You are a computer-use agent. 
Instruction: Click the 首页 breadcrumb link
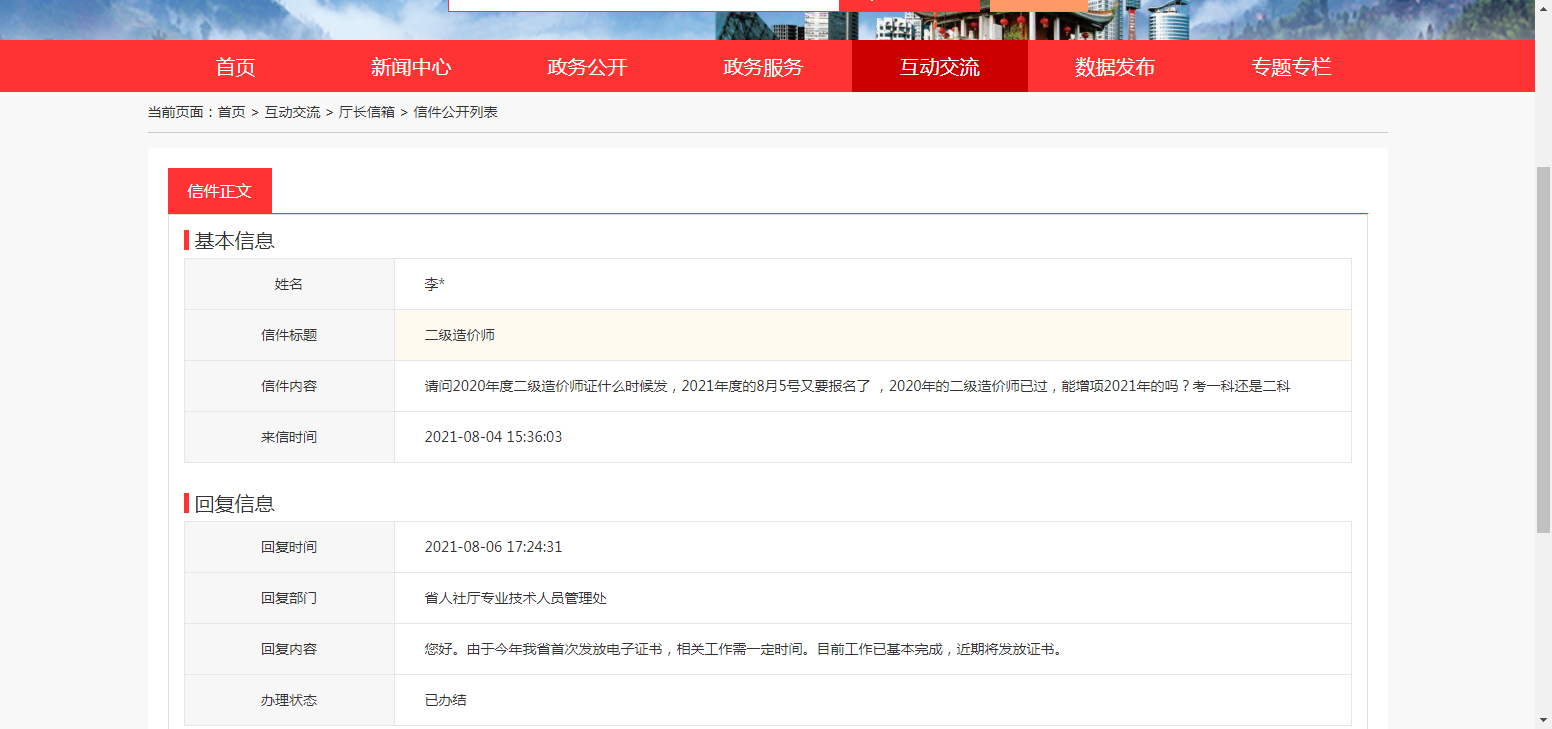(x=232, y=112)
